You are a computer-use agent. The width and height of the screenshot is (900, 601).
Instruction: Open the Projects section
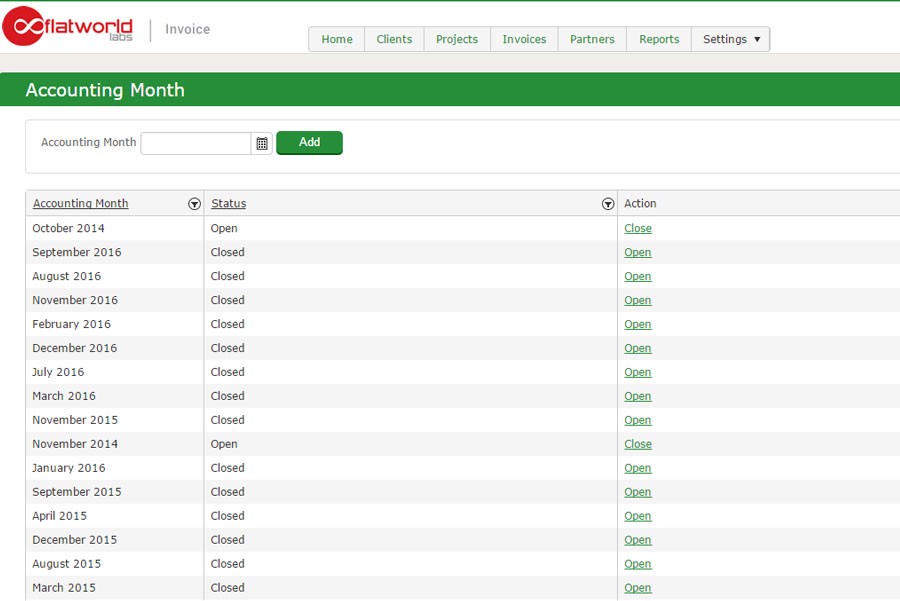[456, 39]
